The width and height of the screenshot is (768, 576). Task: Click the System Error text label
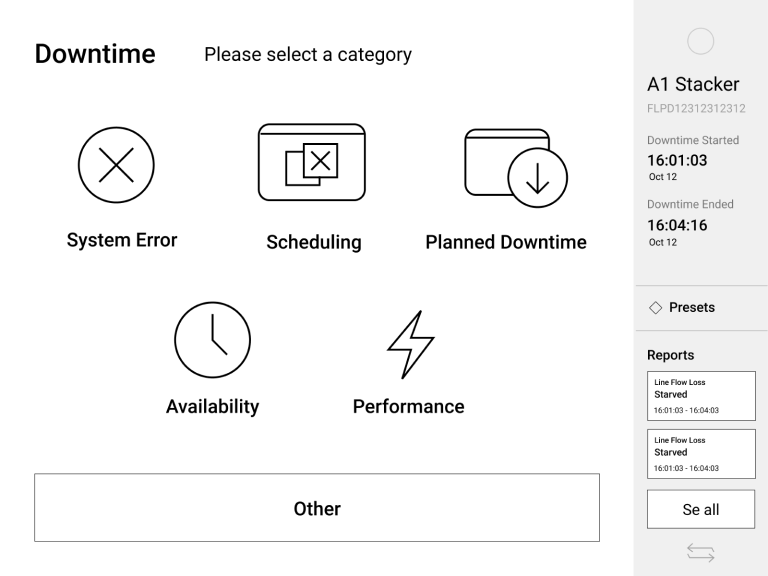(122, 240)
